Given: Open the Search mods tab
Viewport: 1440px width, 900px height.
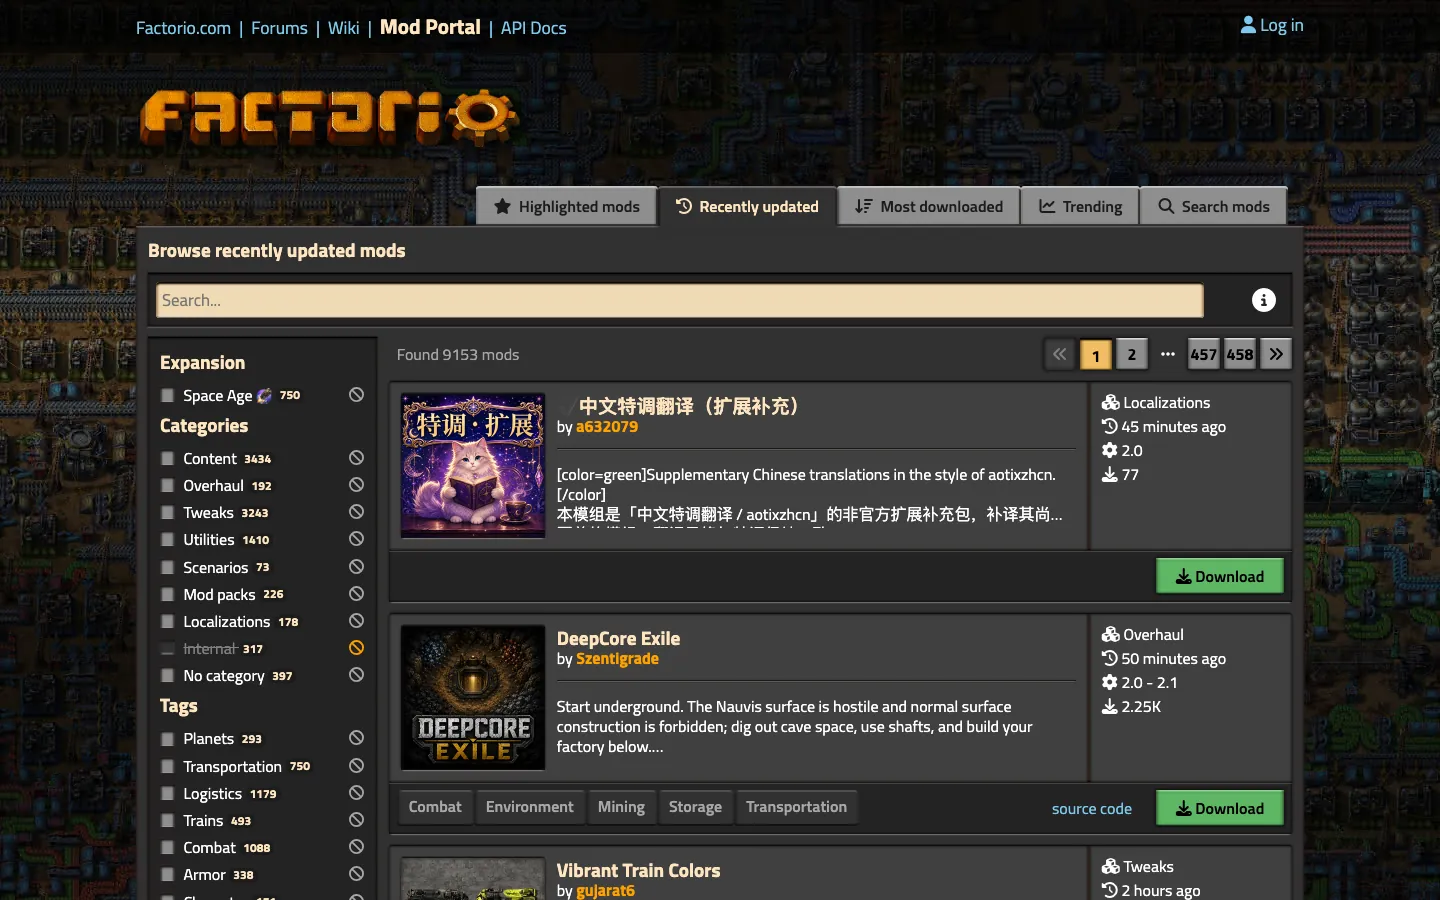Looking at the screenshot, I should [x=1214, y=206].
